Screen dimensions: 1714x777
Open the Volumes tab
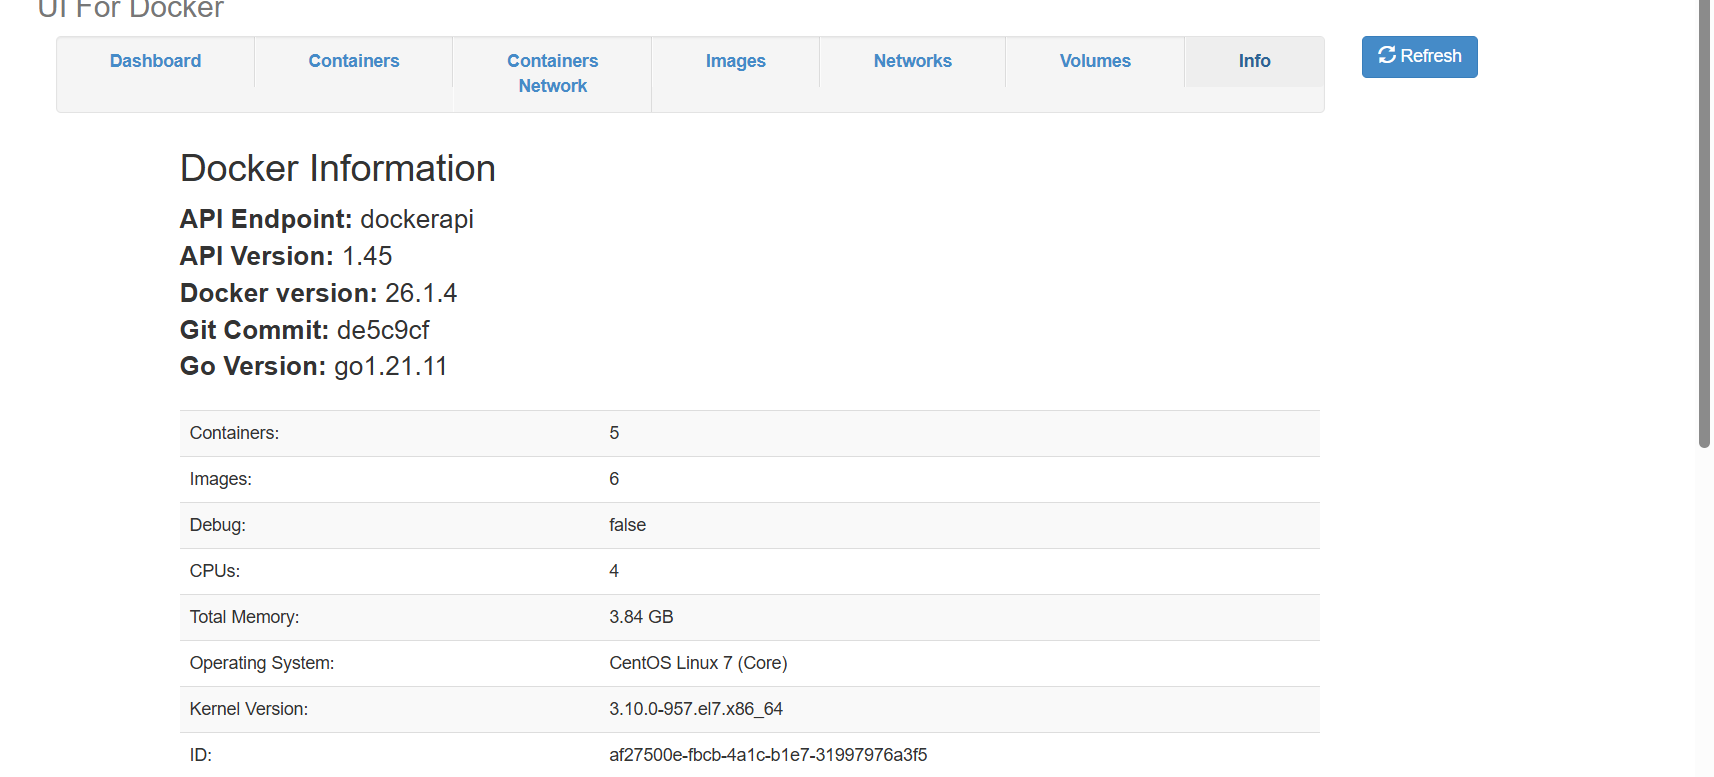(x=1095, y=61)
